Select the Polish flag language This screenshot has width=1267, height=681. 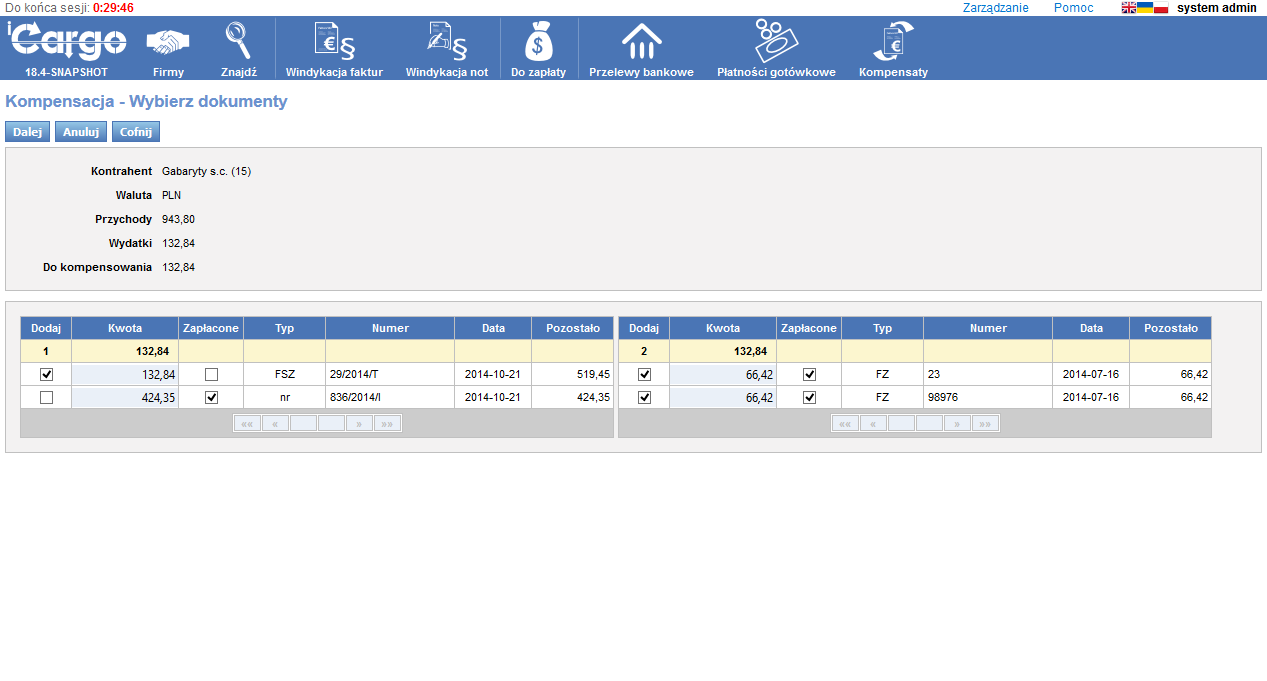pos(1161,8)
